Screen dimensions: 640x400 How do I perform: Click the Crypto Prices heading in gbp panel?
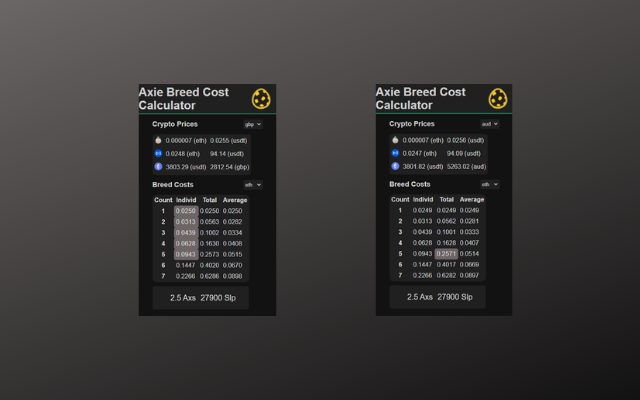pos(175,124)
